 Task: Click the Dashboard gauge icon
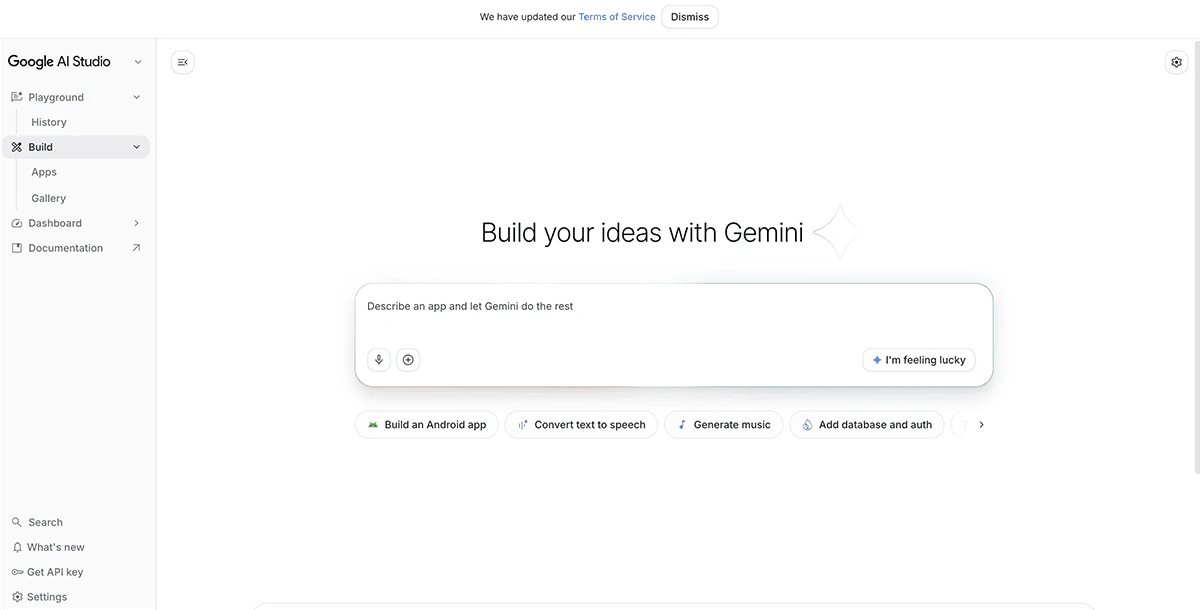(x=16, y=223)
